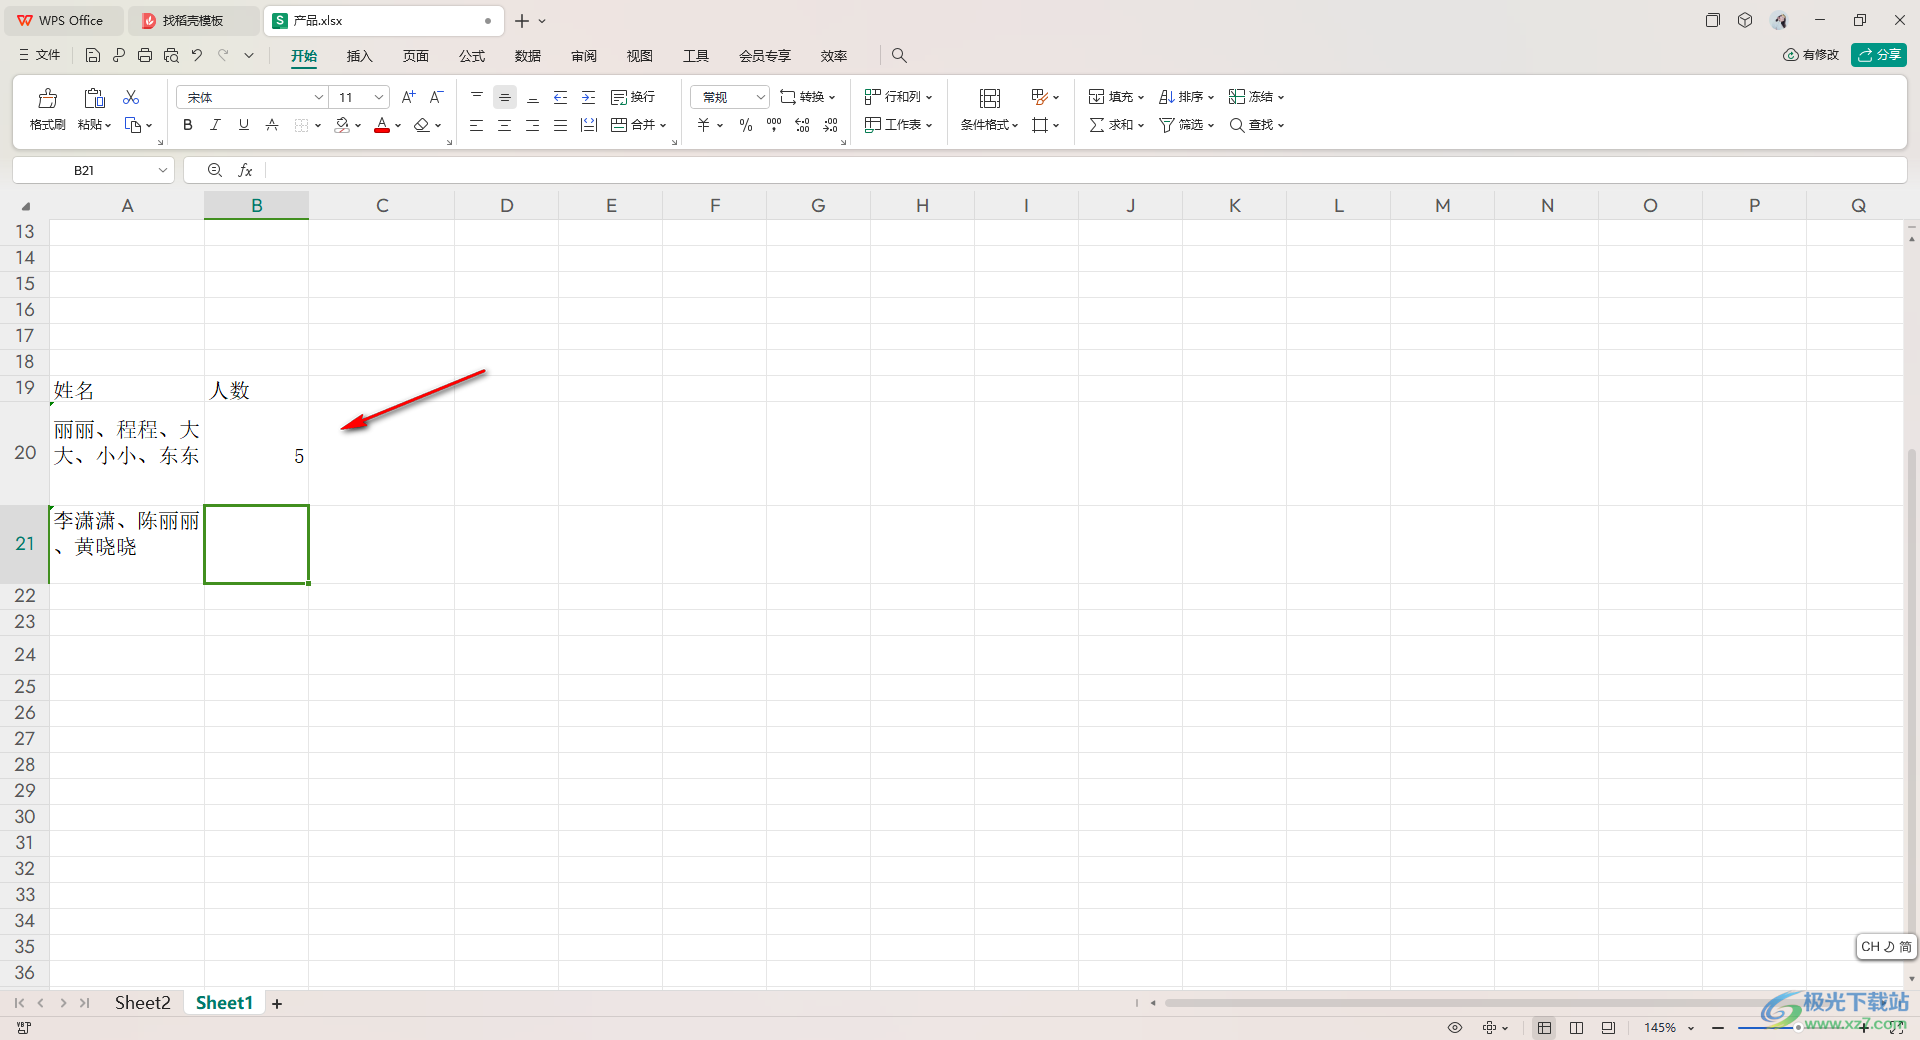Screen dimensions: 1920x1040
Task: Click the Sum (求和) button
Action: [1116, 125]
